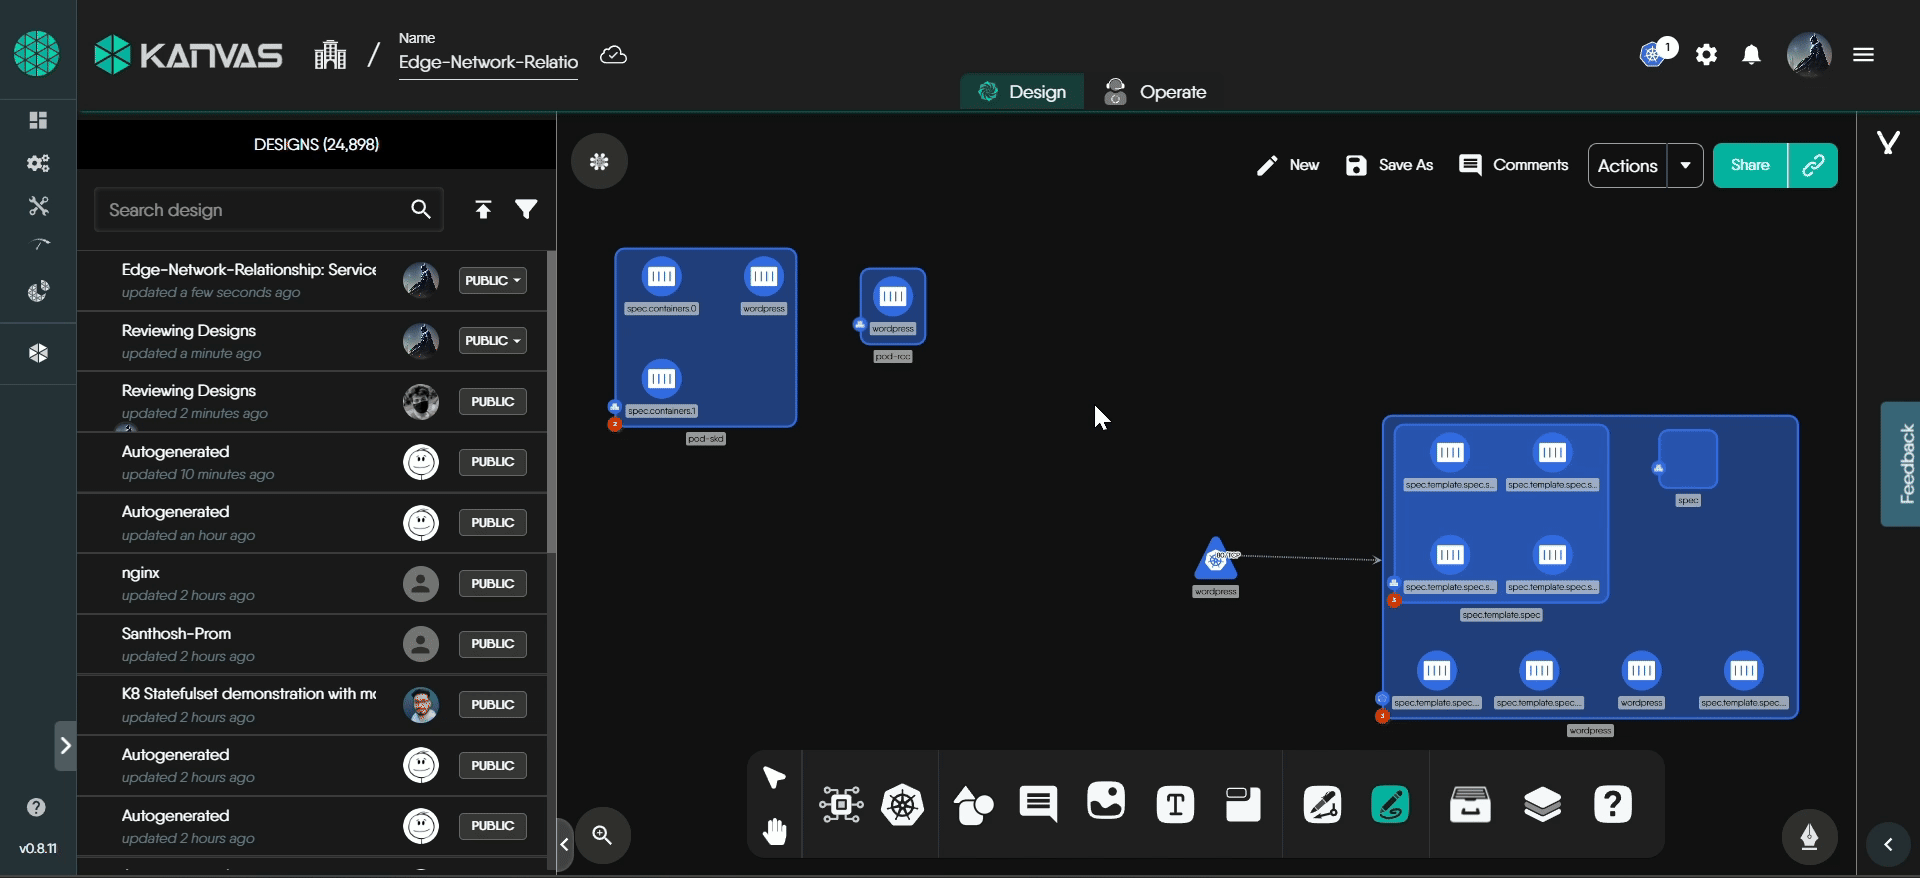This screenshot has height=878, width=1920.
Task: Click the Save As button
Action: coord(1390,166)
